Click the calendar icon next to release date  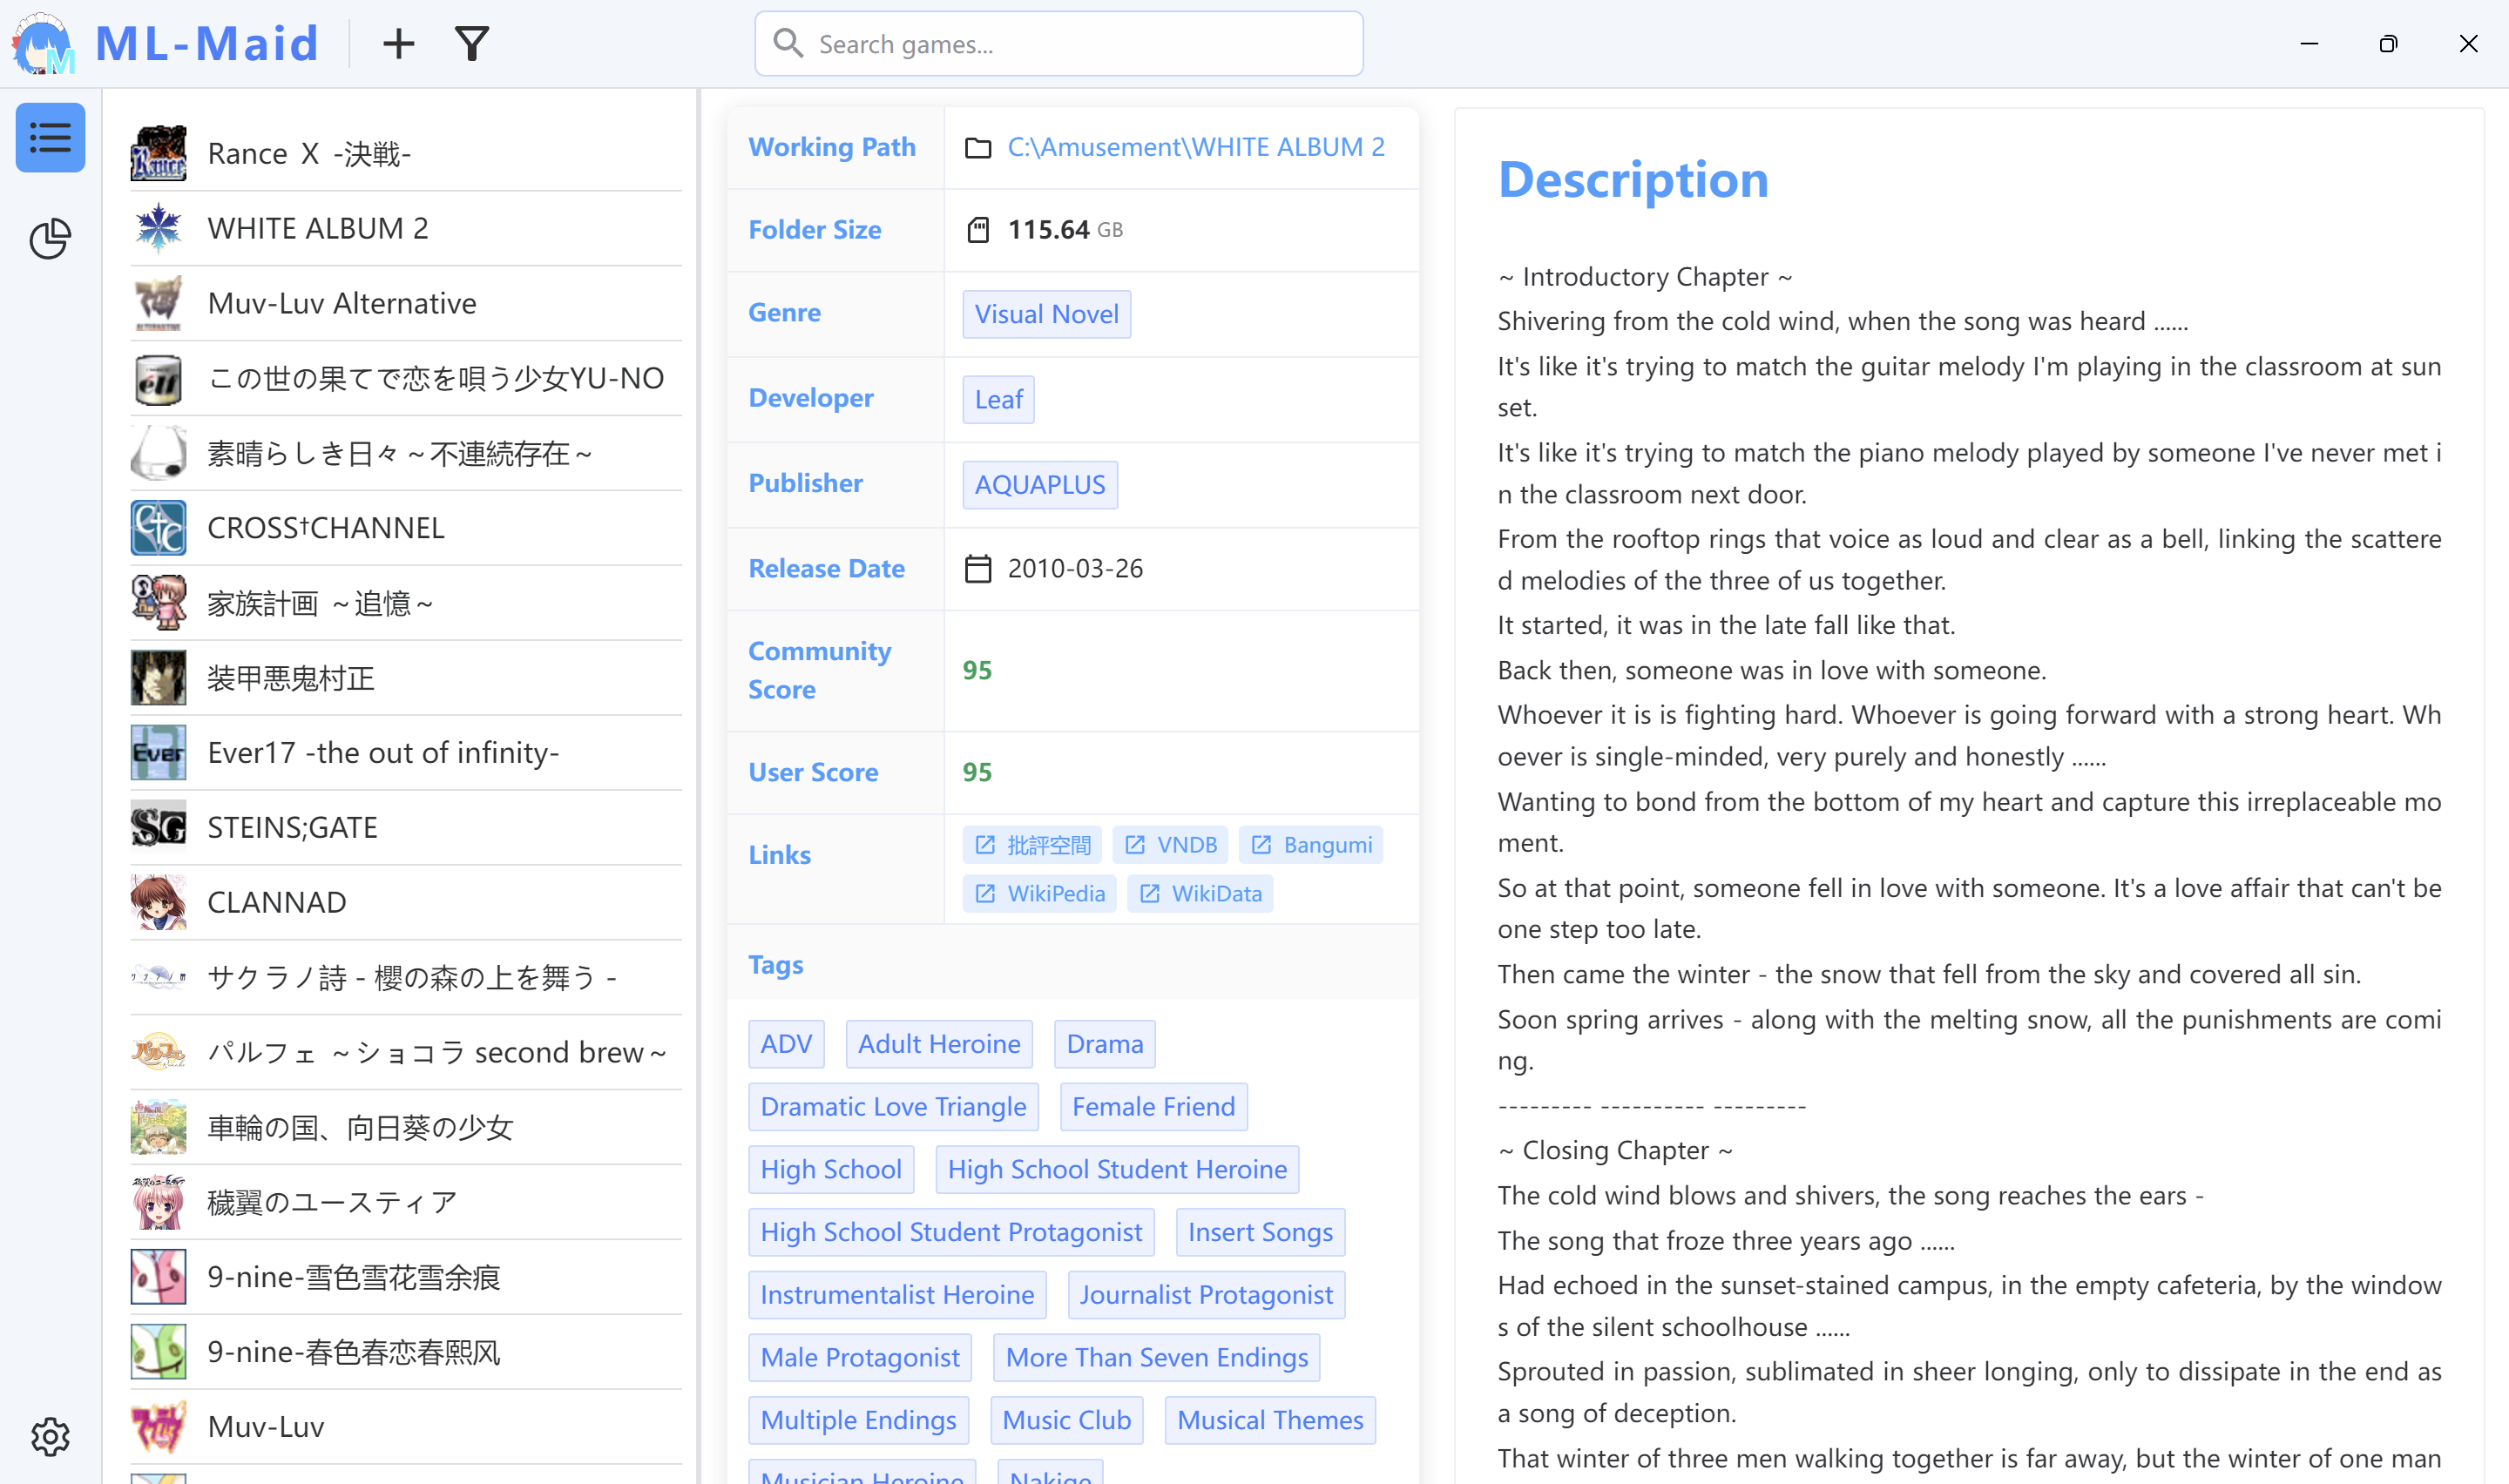[977, 569]
